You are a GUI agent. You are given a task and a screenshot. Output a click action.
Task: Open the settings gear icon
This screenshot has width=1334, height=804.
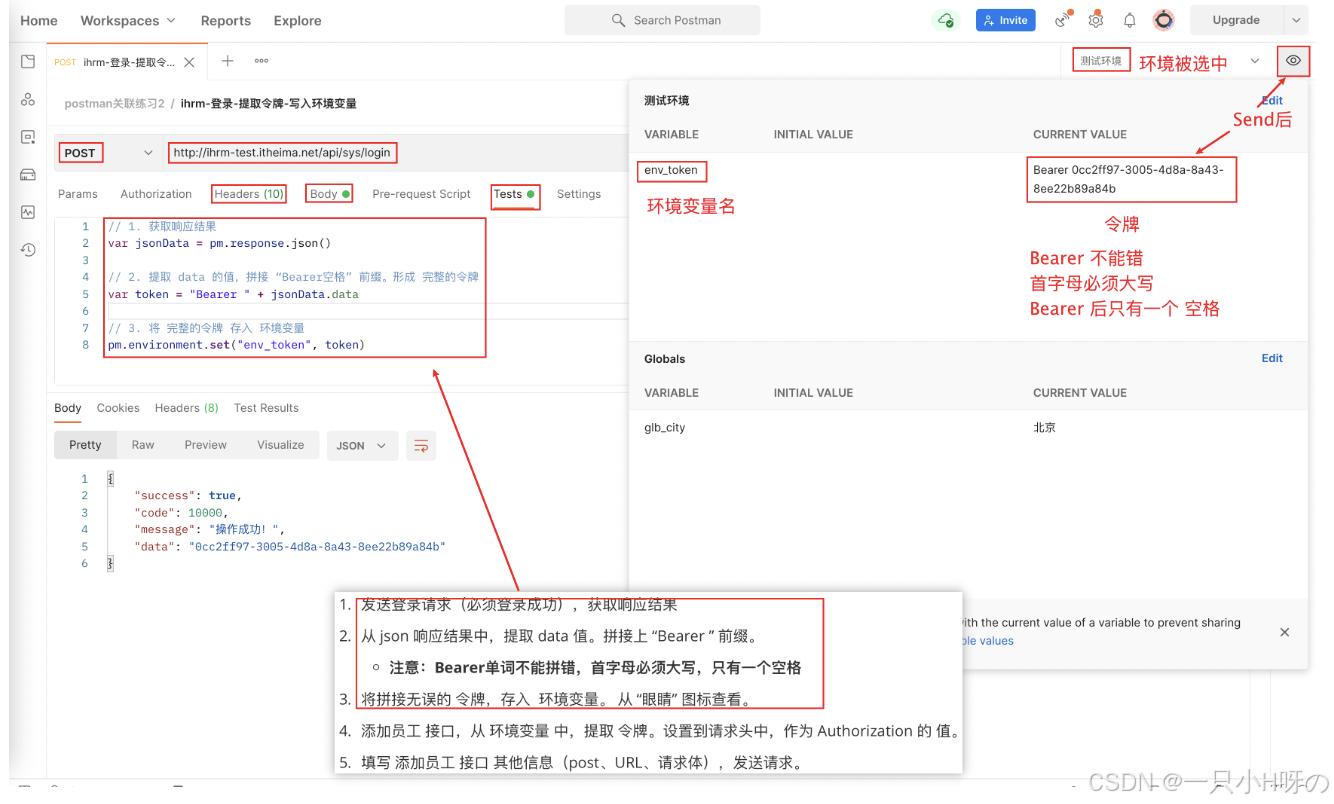click(x=1096, y=20)
